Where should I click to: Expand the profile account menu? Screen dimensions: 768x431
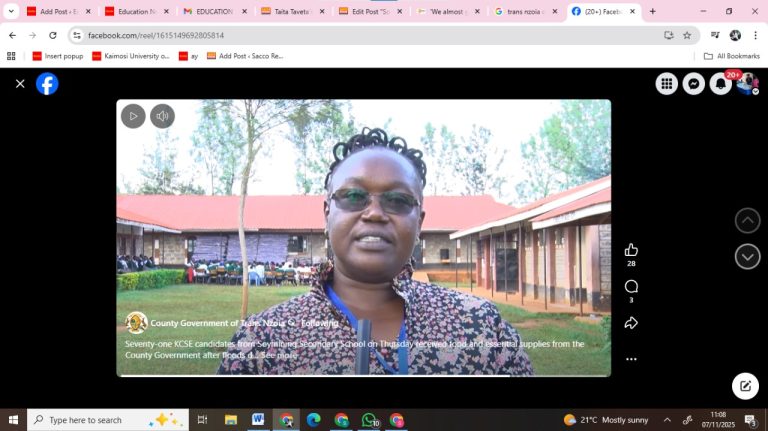click(x=747, y=84)
